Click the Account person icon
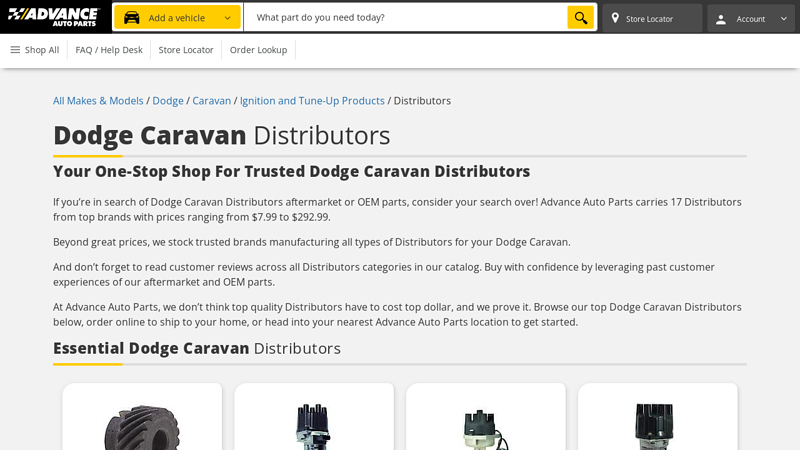The image size is (800, 450). [x=720, y=19]
